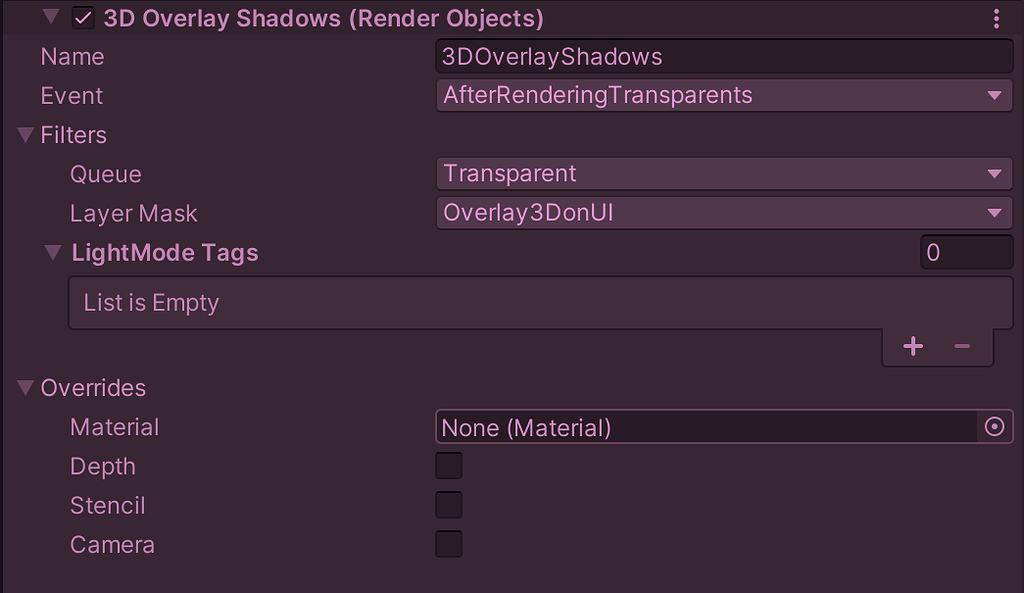The width and height of the screenshot is (1024, 593).
Task: Click the LightMode Tags size field
Action: (965, 253)
